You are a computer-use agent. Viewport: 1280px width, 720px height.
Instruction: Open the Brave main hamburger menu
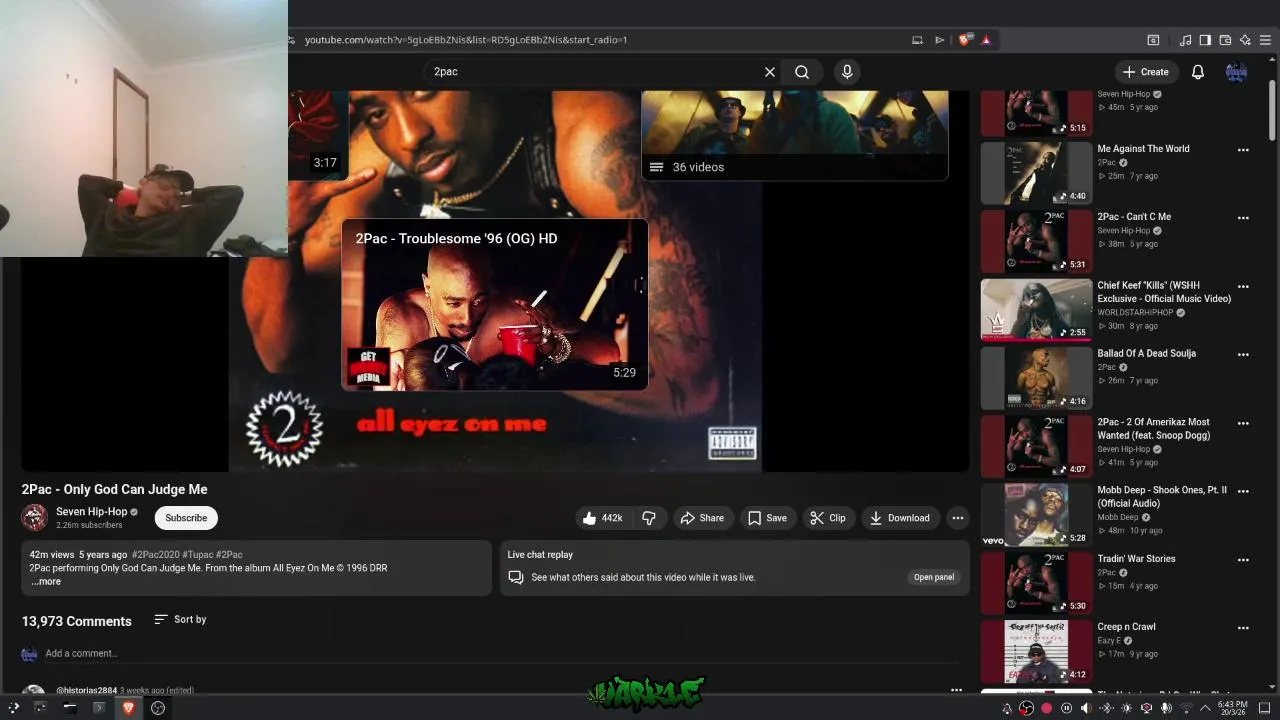point(1265,40)
